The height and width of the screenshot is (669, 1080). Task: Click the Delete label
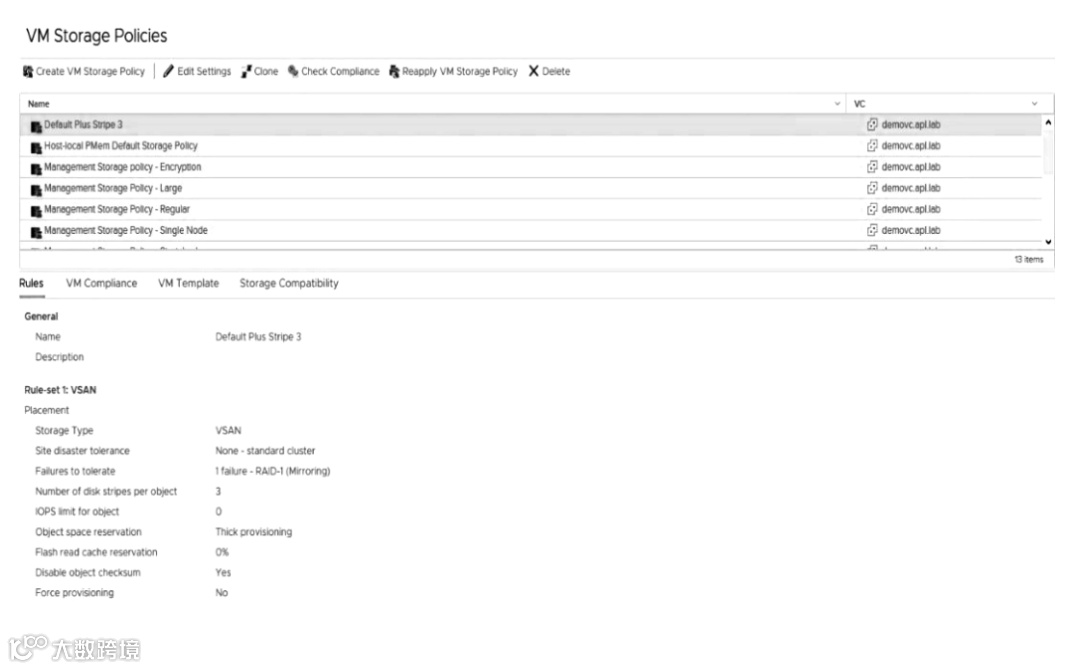pyautogui.click(x=556, y=72)
